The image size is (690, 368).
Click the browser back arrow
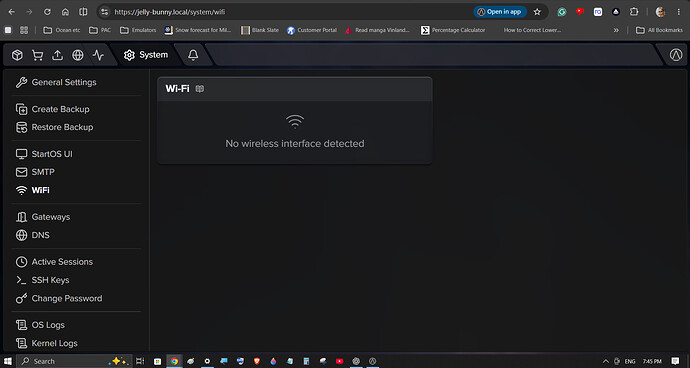click(12, 12)
